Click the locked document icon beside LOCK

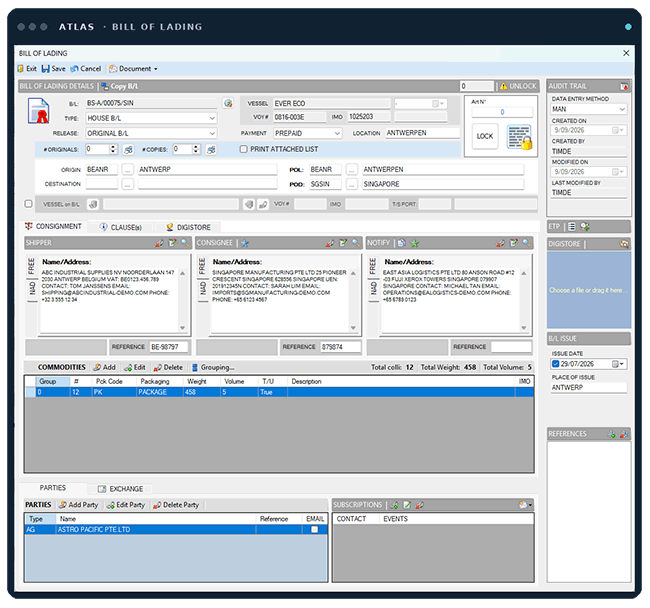(x=519, y=137)
